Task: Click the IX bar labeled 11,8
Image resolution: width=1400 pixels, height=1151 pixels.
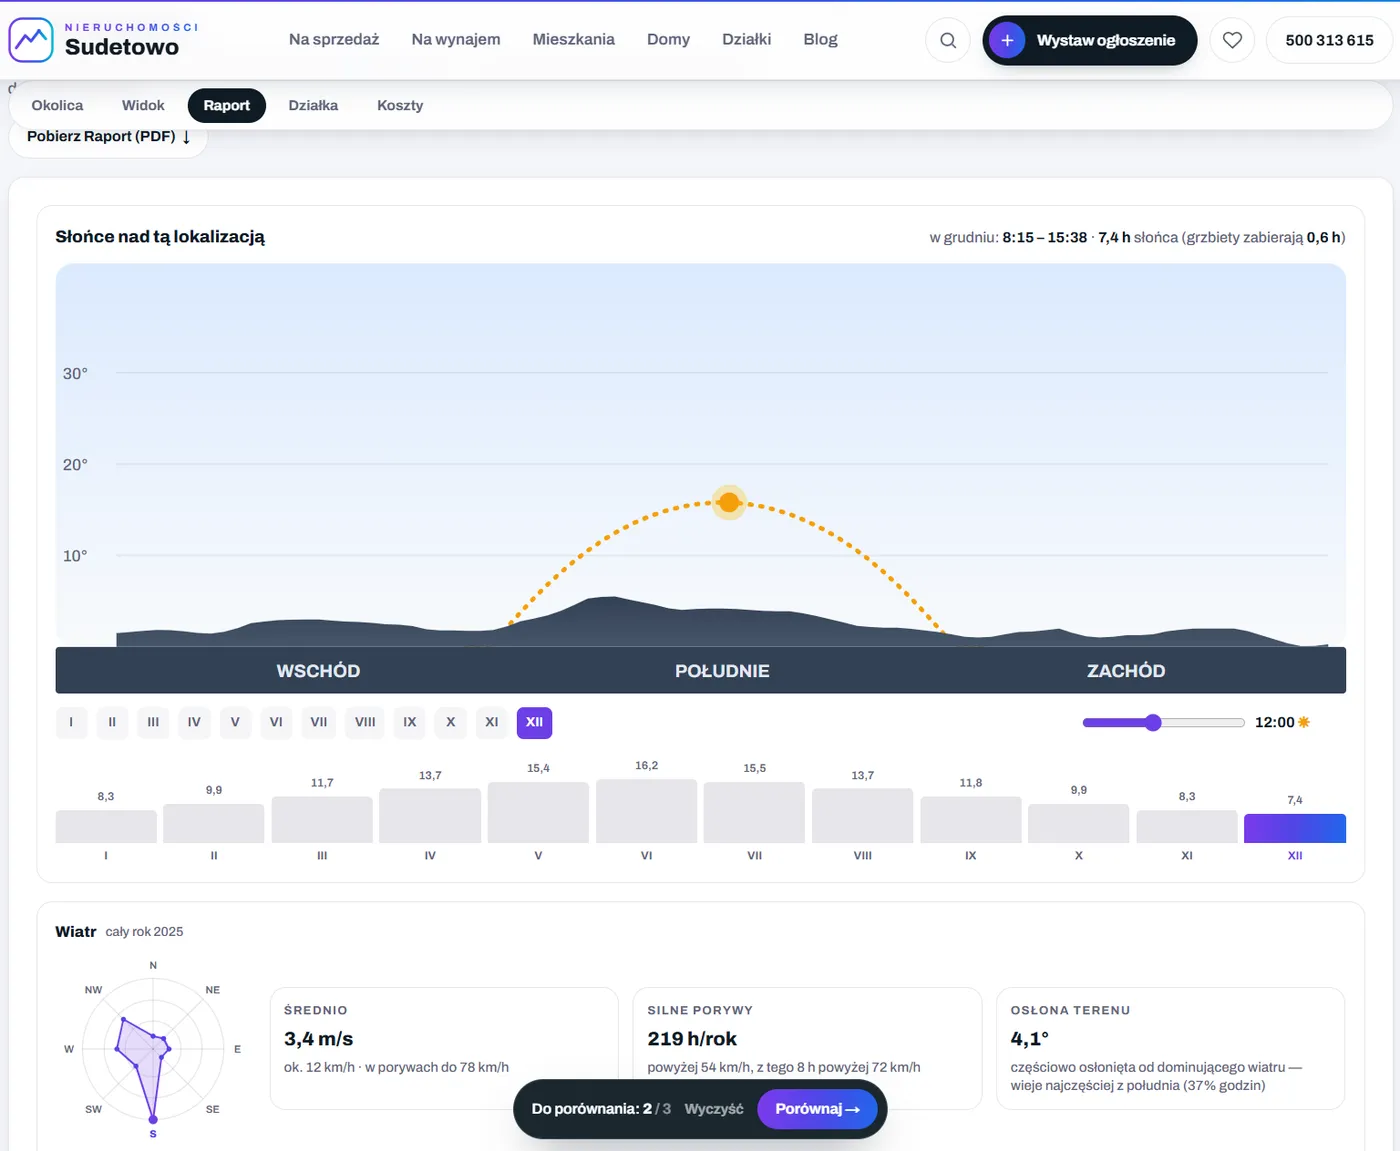Action: [x=970, y=819]
